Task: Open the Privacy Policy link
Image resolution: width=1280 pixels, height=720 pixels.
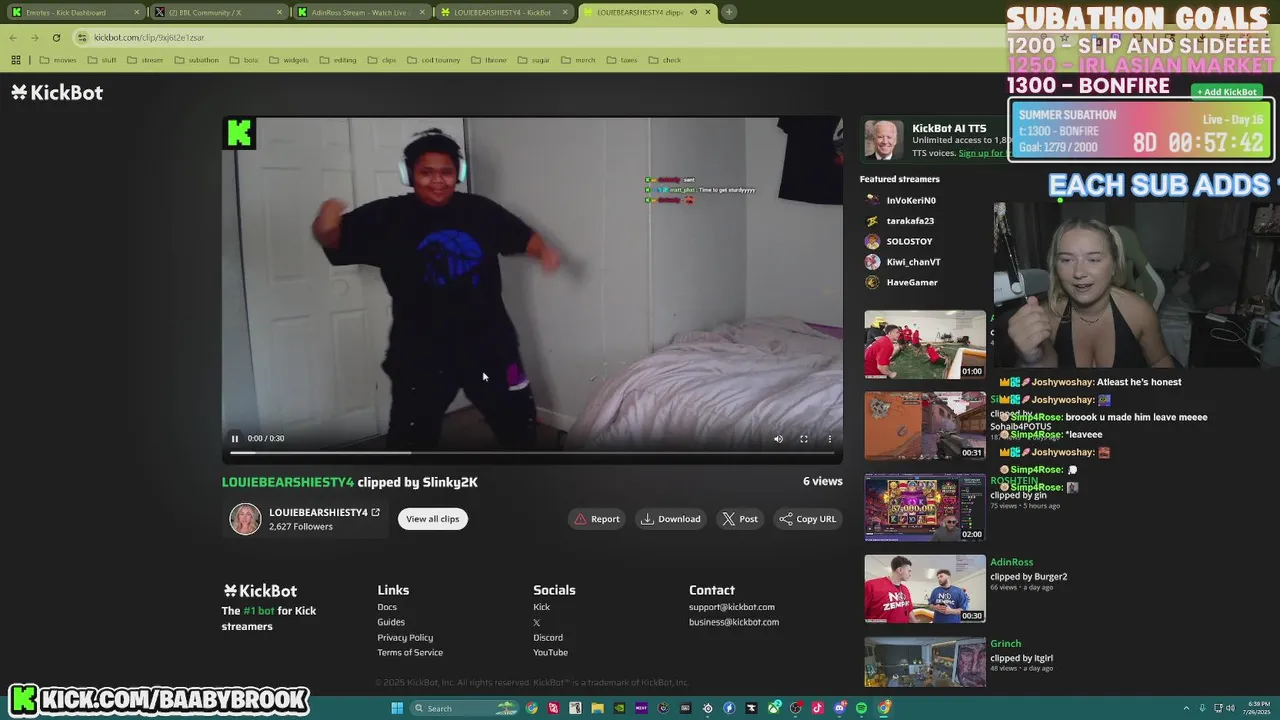Action: tap(405, 637)
